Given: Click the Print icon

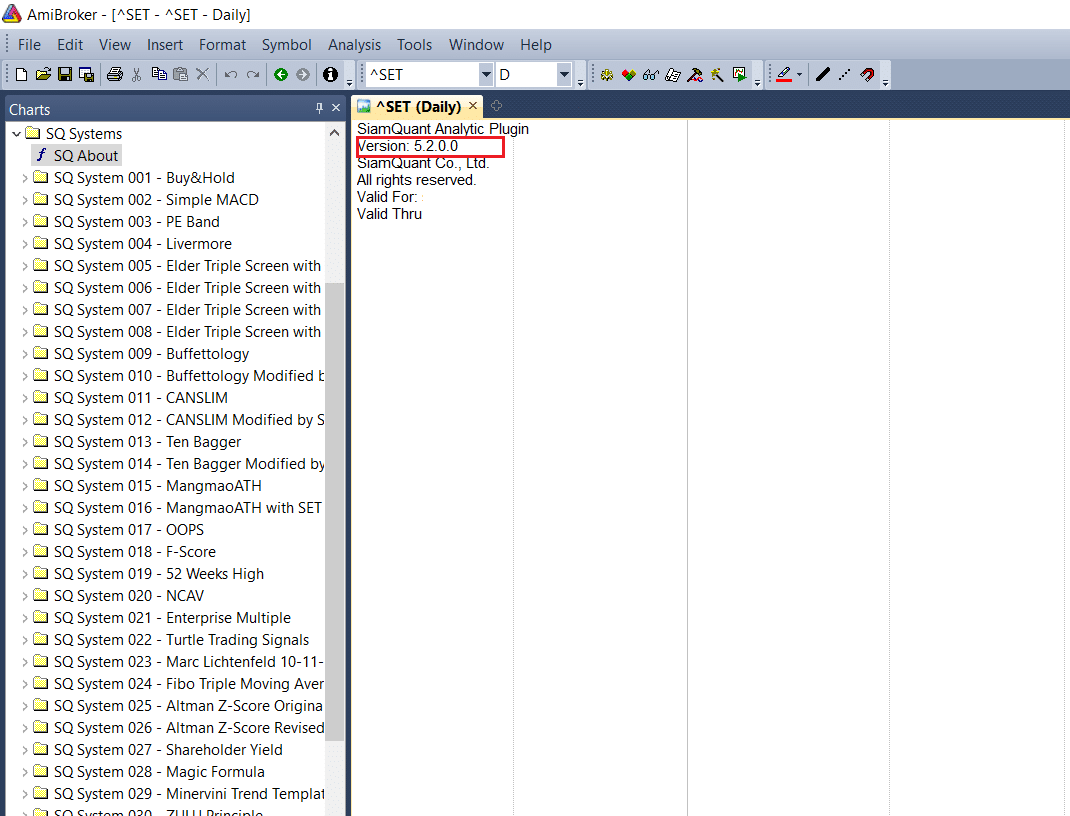Looking at the screenshot, I should (114, 75).
